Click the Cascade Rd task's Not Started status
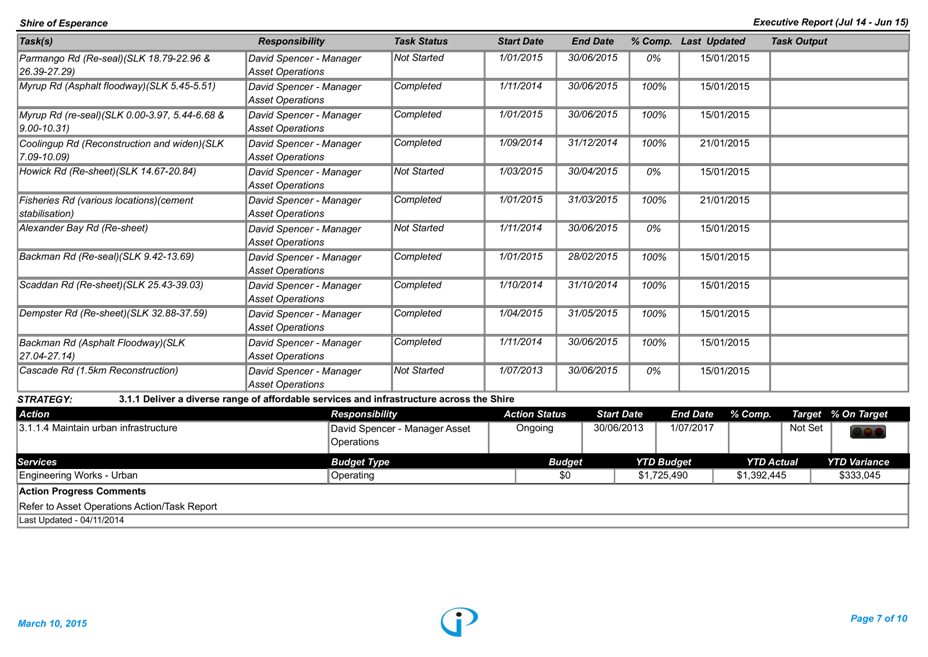This screenshot has width=928, height=657. coord(418,371)
